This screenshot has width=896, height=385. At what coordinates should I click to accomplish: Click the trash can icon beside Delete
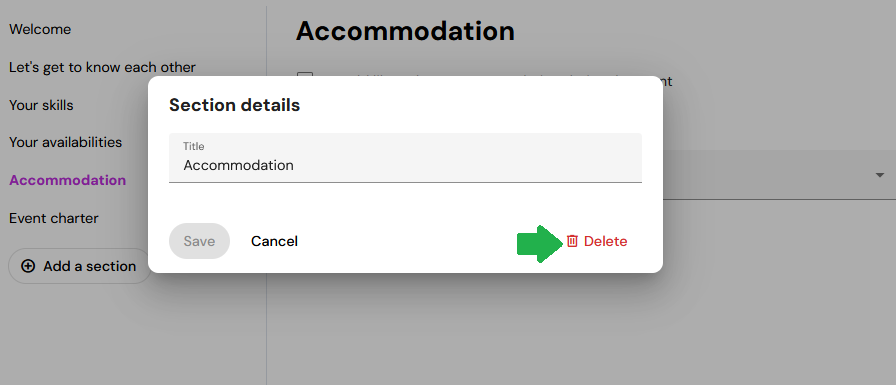point(573,241)
